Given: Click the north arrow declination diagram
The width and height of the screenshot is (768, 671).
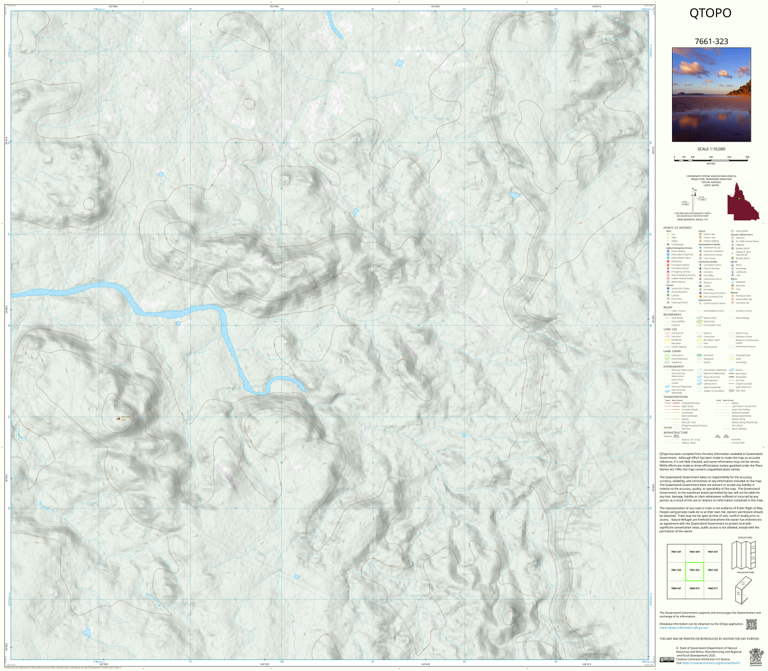Looking at the screenshot, I should tap(695, 198).
